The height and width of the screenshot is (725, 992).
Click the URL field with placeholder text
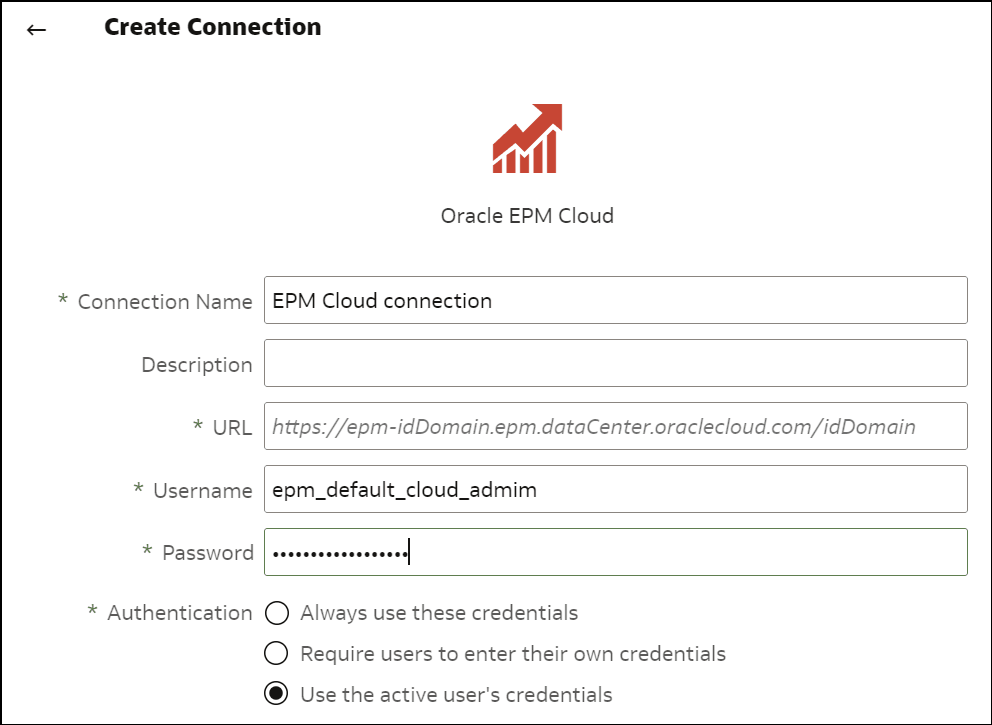coord(616,426)
